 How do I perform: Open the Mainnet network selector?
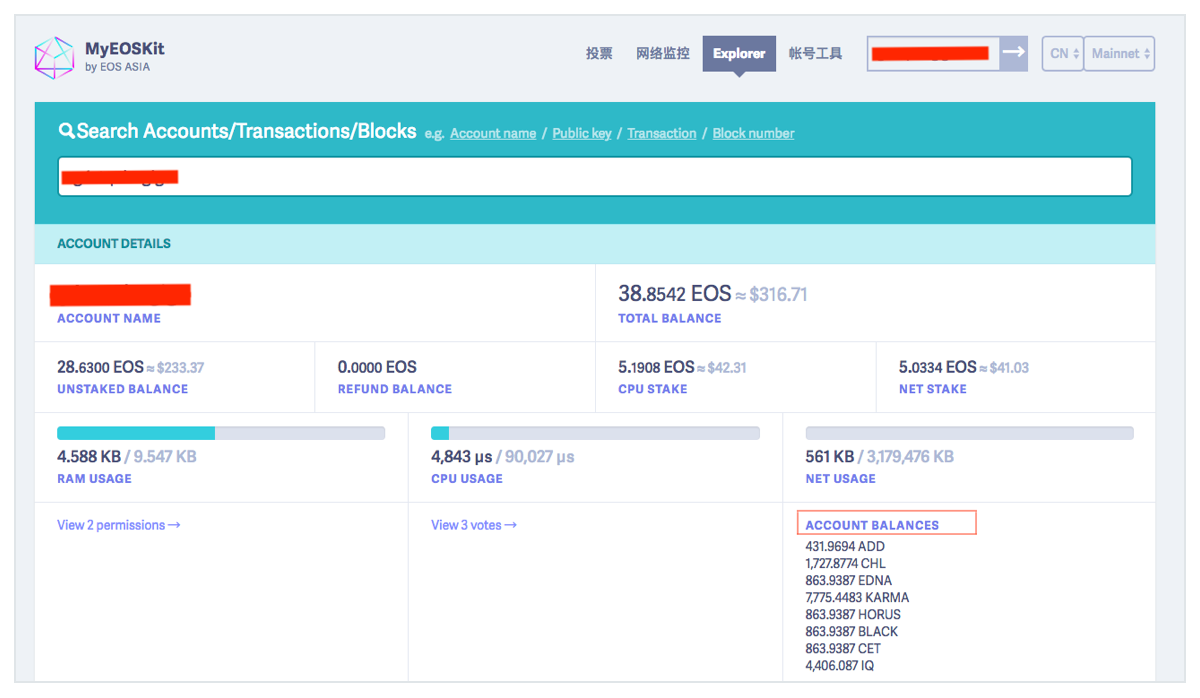1119,53
